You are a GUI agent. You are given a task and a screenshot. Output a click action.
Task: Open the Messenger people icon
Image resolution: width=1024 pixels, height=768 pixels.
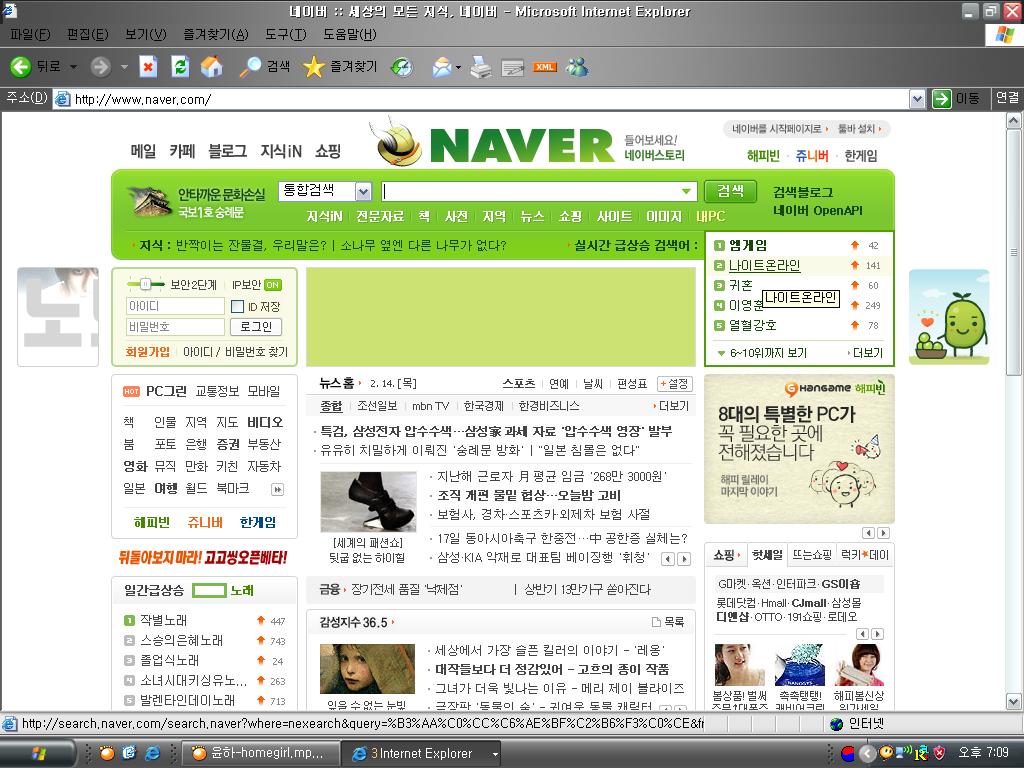577,66
